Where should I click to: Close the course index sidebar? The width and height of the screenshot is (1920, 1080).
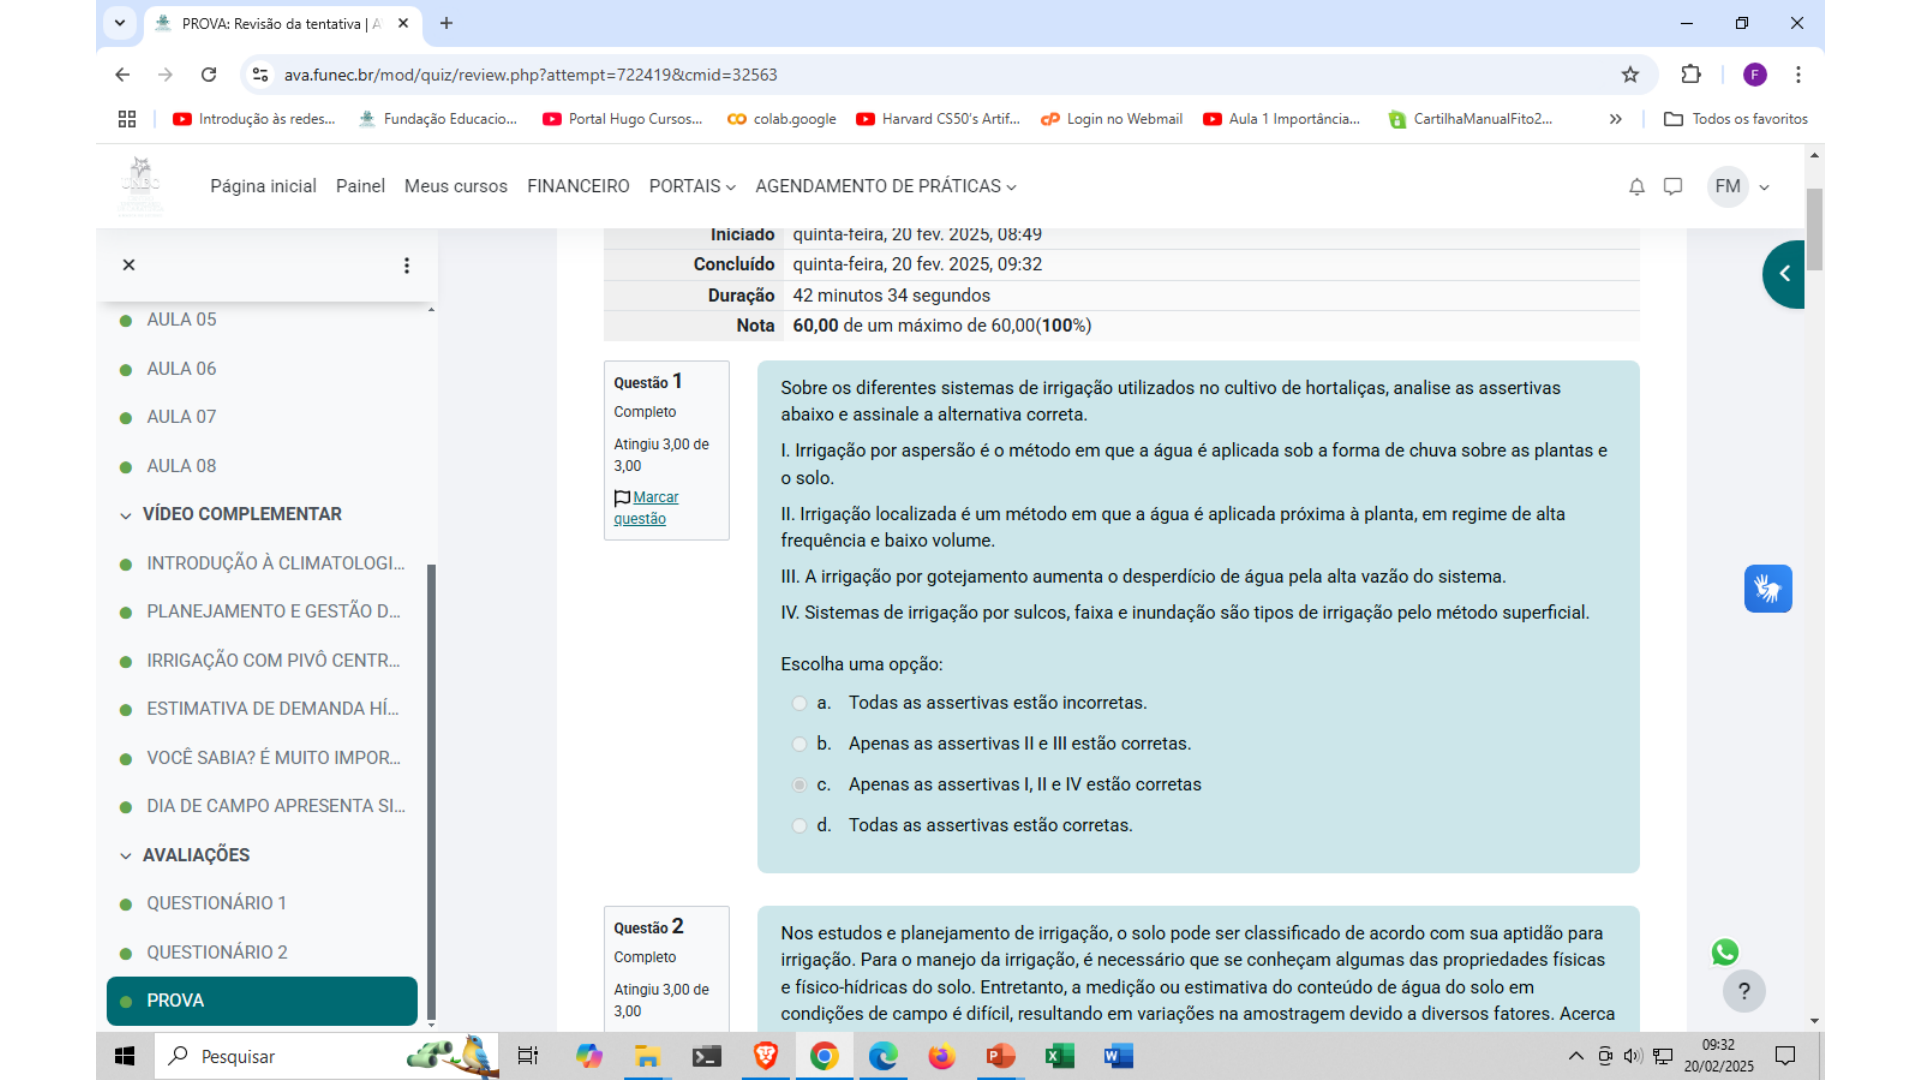click(x=129, y=265)
